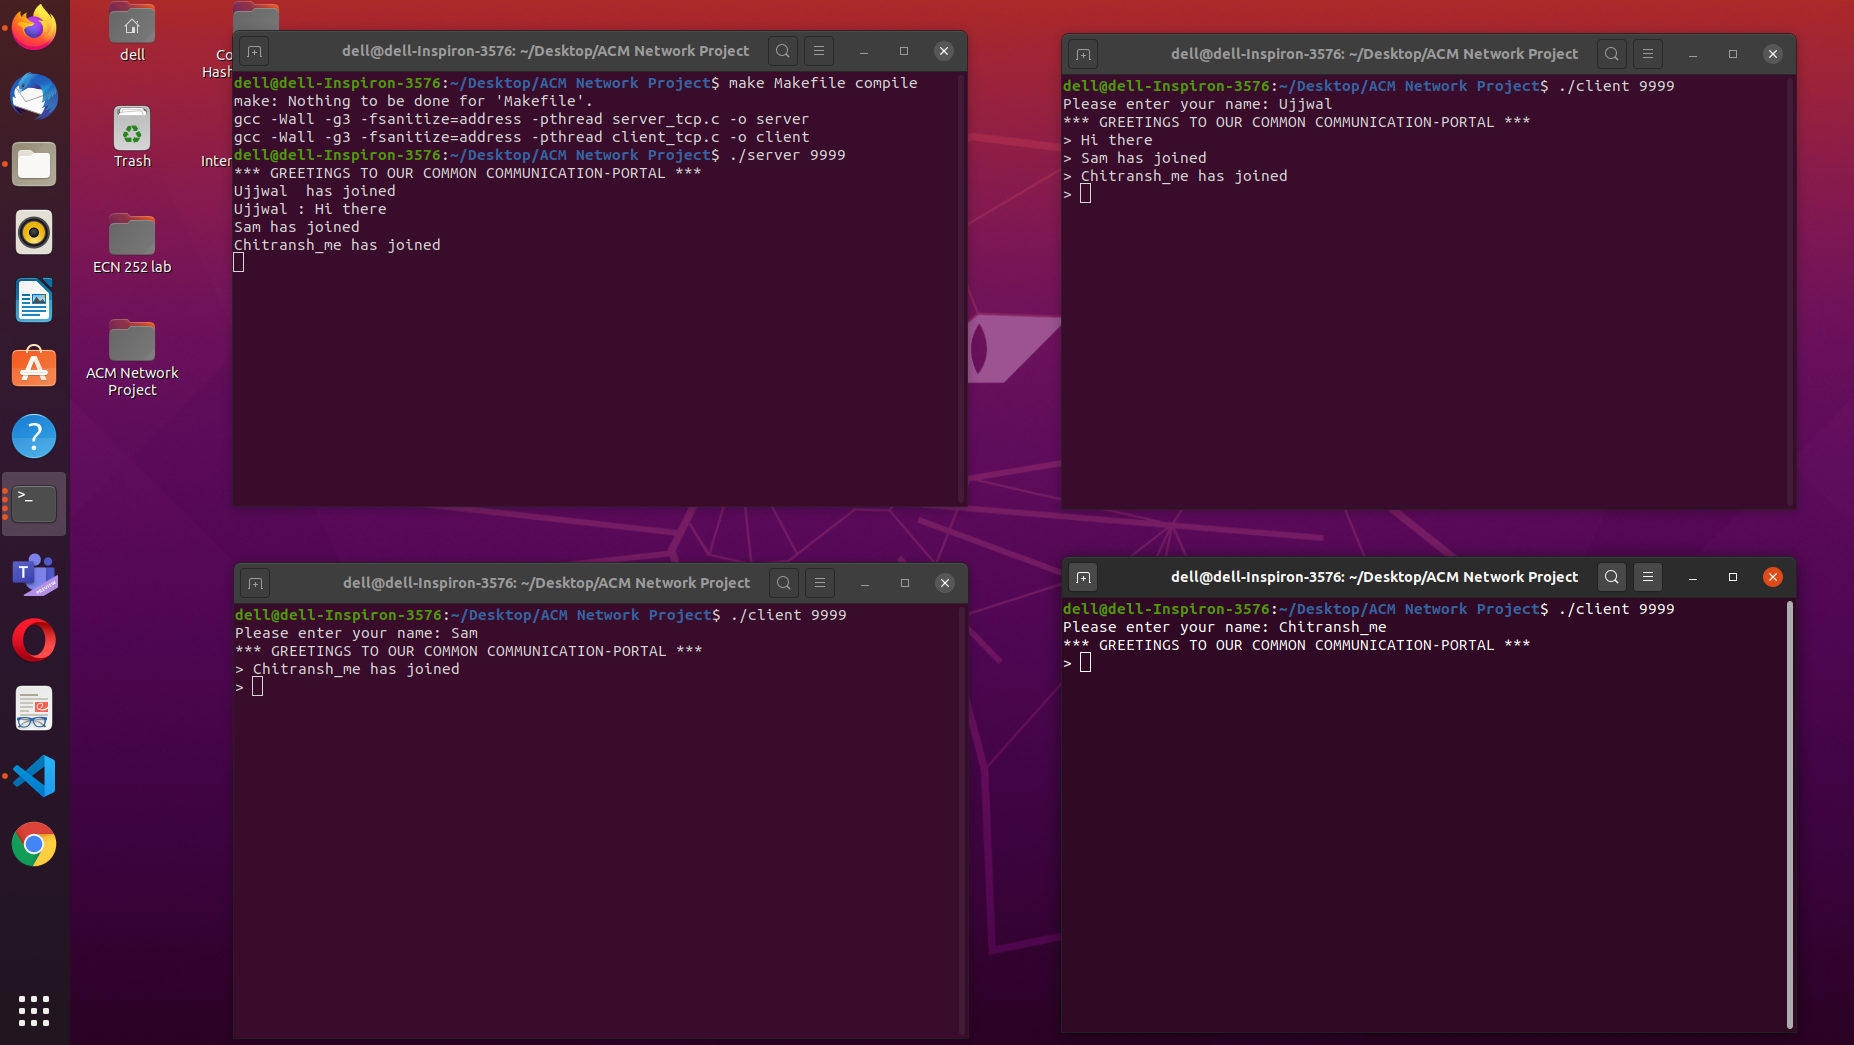Activate search in Ujjwal's client terminal
Image resolution: width=1854 pixels, height=1045 pixels.
tap(1611, 54)
